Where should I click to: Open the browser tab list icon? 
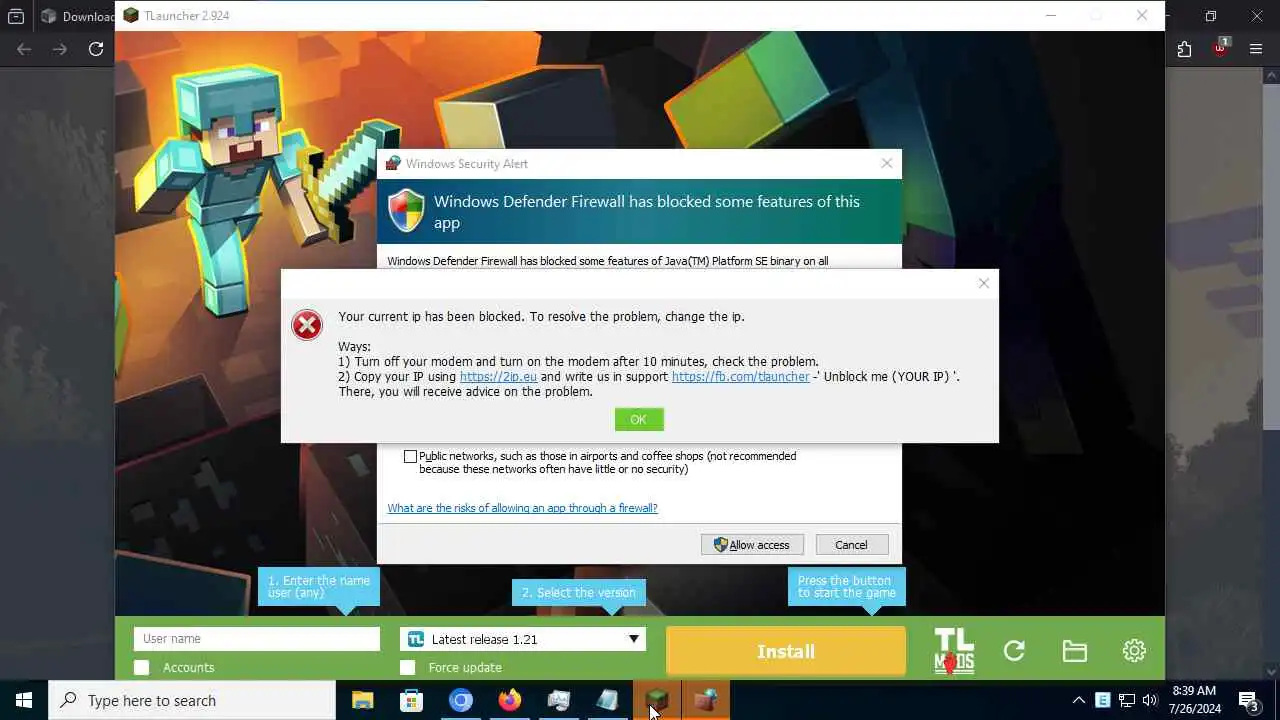coord(16,16)
